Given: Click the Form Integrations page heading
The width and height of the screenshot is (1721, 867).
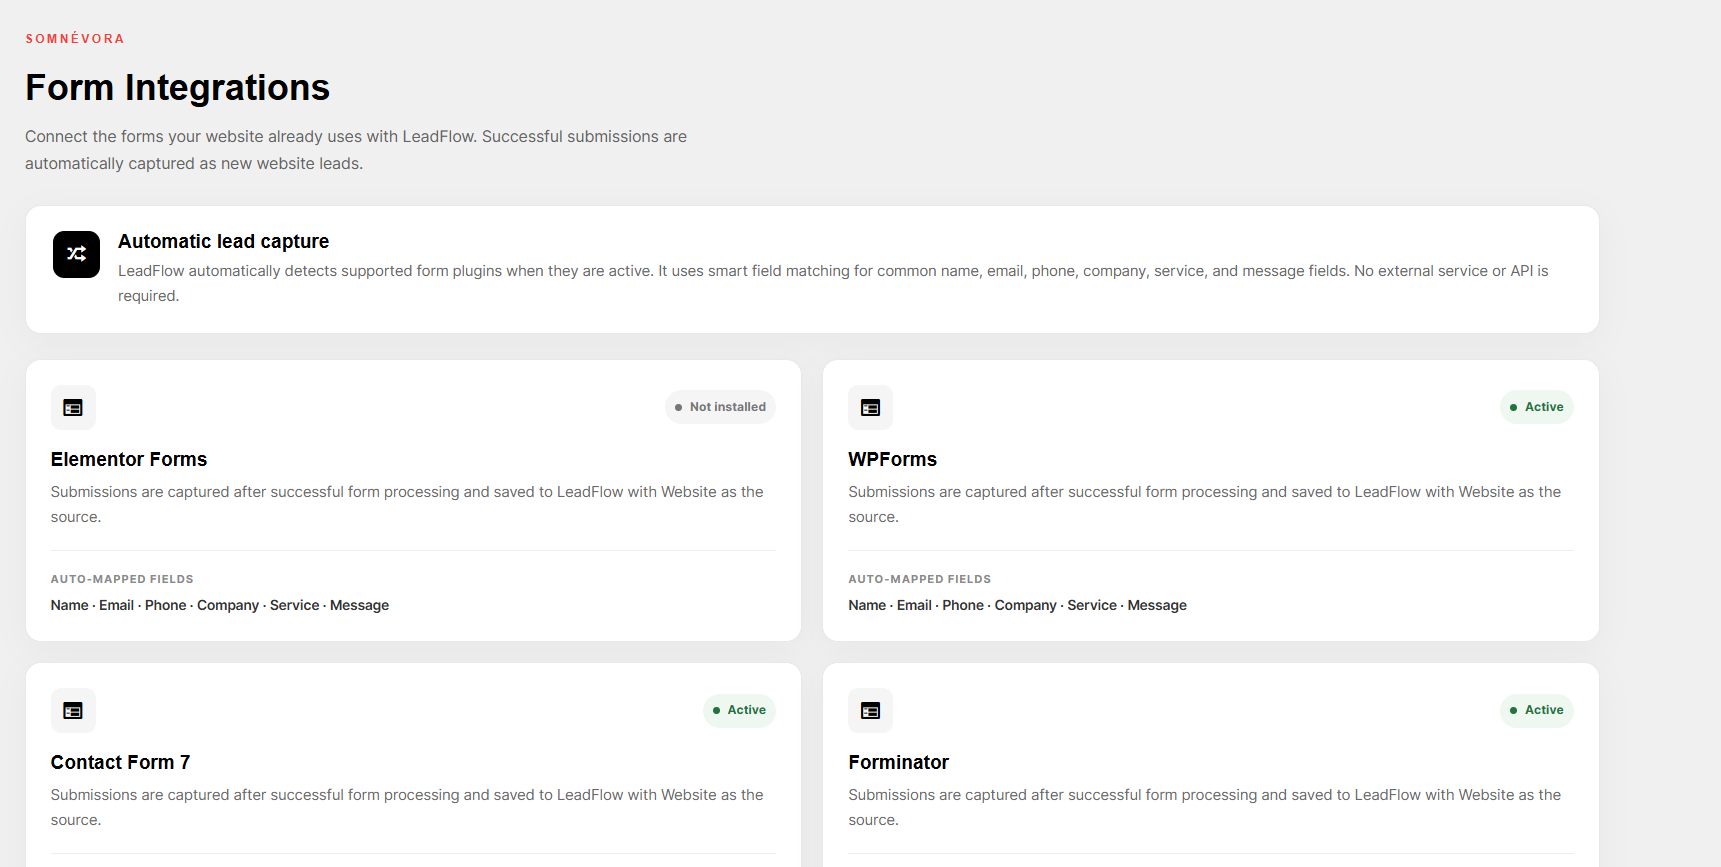Looking at the screenshot, I should pos(177,88).
